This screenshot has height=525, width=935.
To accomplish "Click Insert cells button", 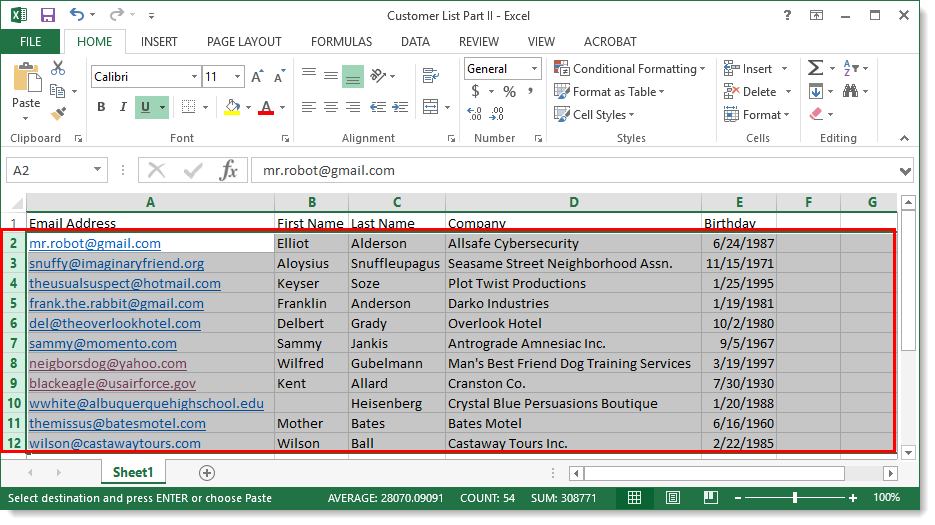I will (x=748, y=69).
